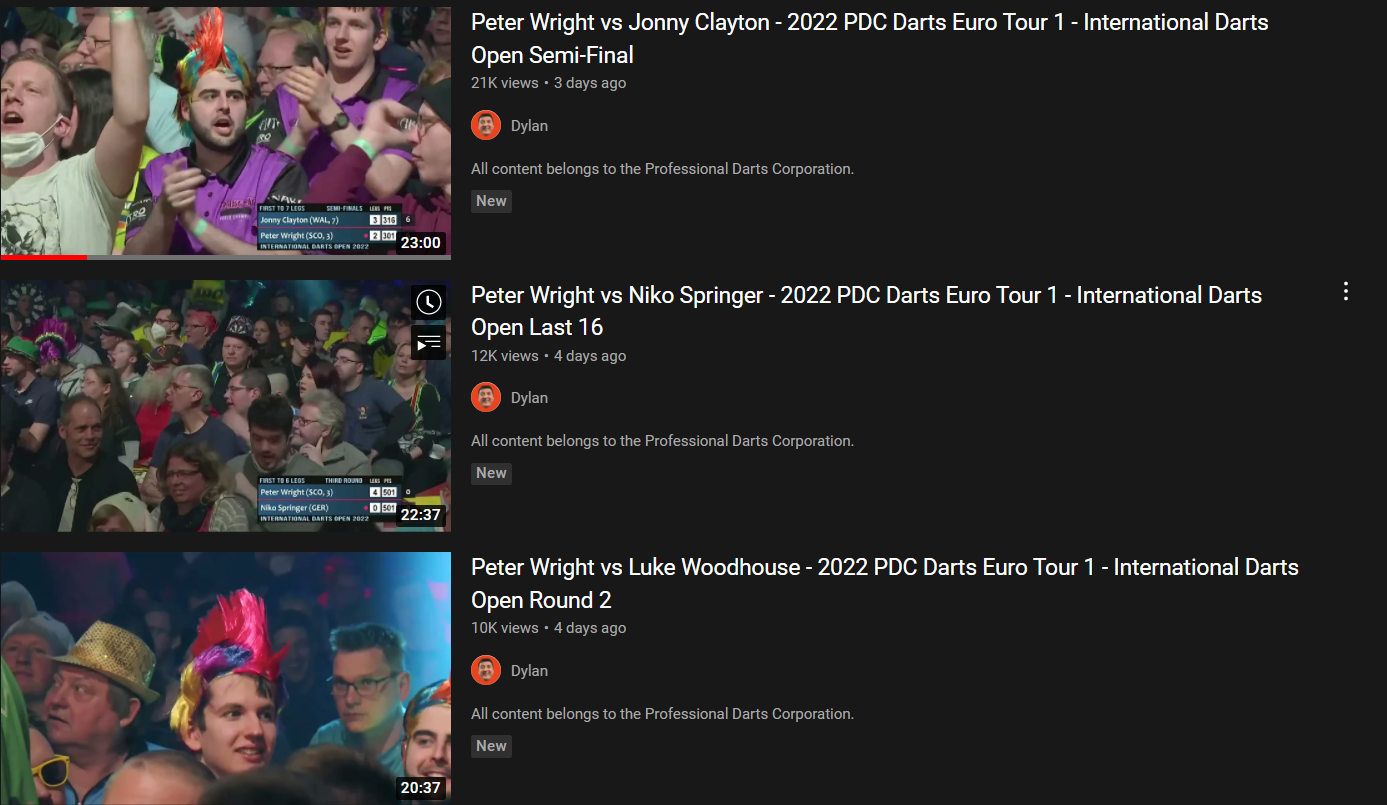Click 23:00 duration badge on first thumbnail
Screen dimensions: 1387x805
click(x=421, y=242)
